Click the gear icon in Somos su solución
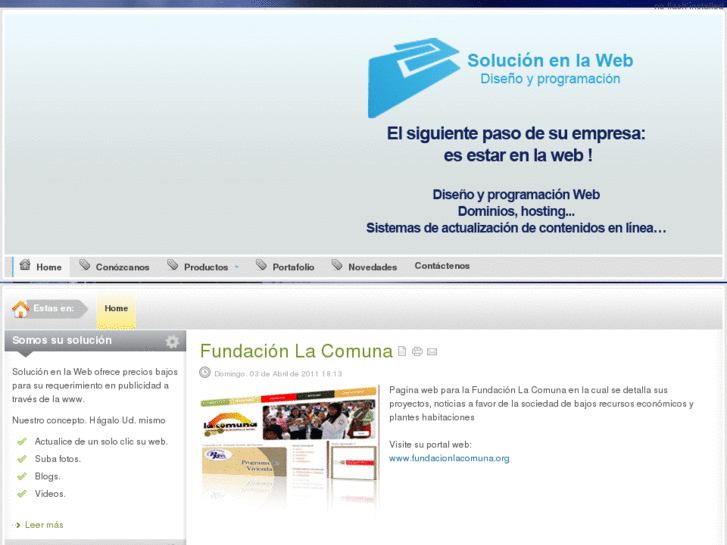Image resolution: width=727 pixels, height=545 pixels. tap(172, 341)
